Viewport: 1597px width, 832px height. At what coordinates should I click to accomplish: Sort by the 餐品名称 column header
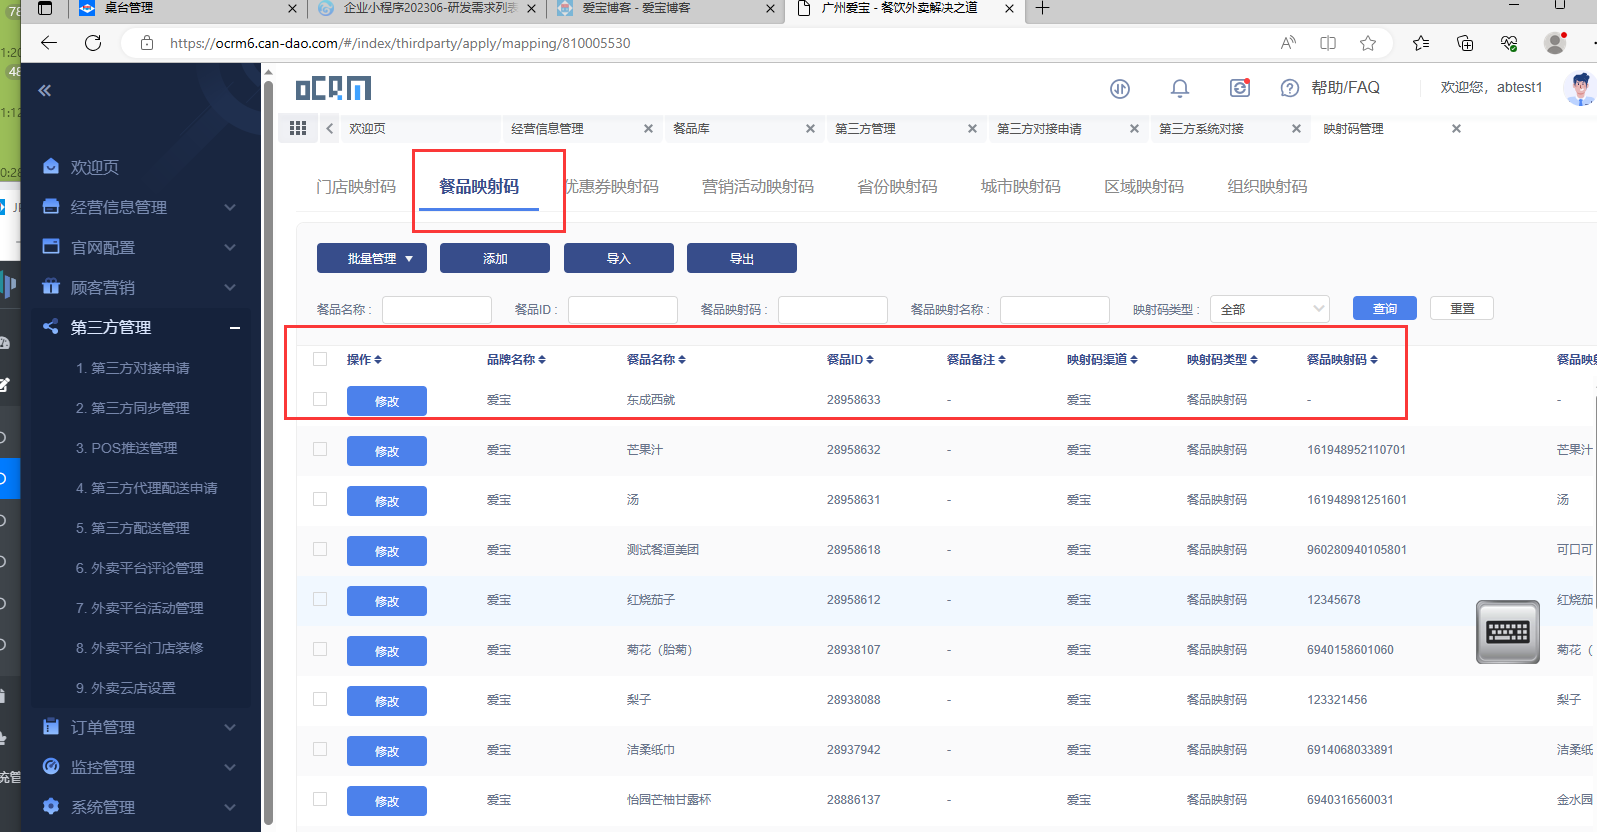(656, 360)
